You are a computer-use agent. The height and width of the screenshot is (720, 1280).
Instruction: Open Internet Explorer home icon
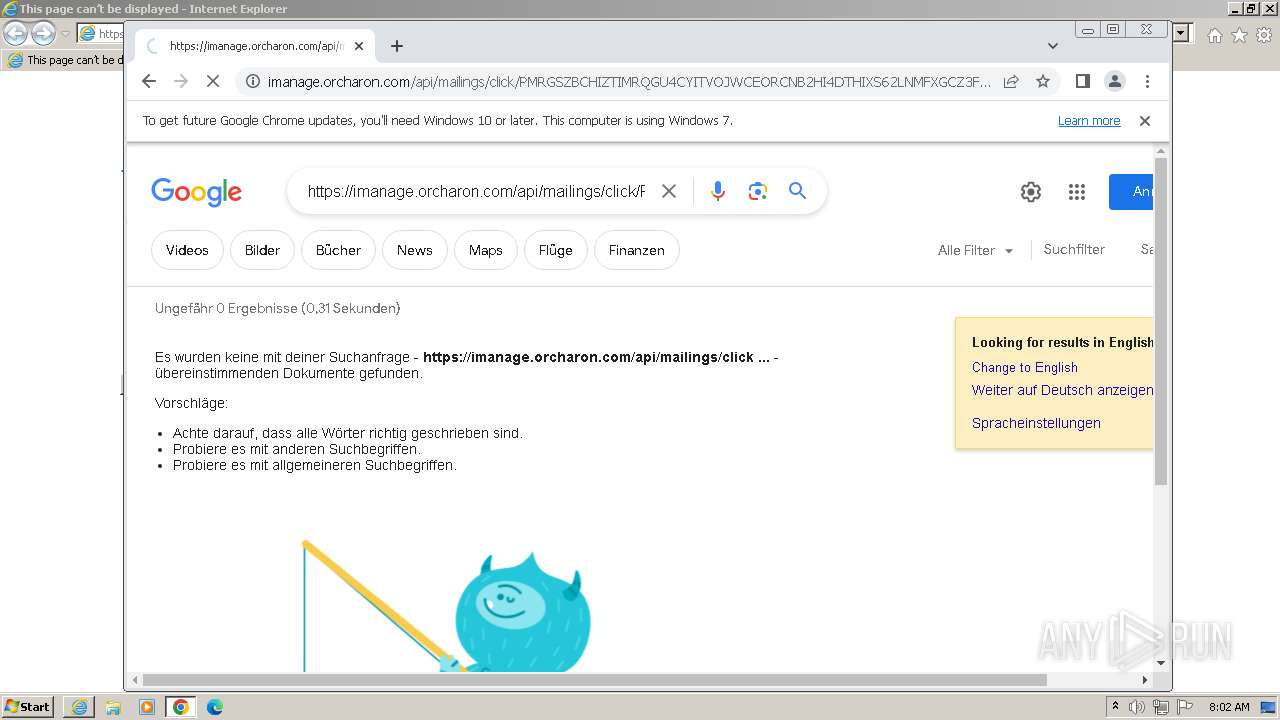click(x=1214, y=35)
